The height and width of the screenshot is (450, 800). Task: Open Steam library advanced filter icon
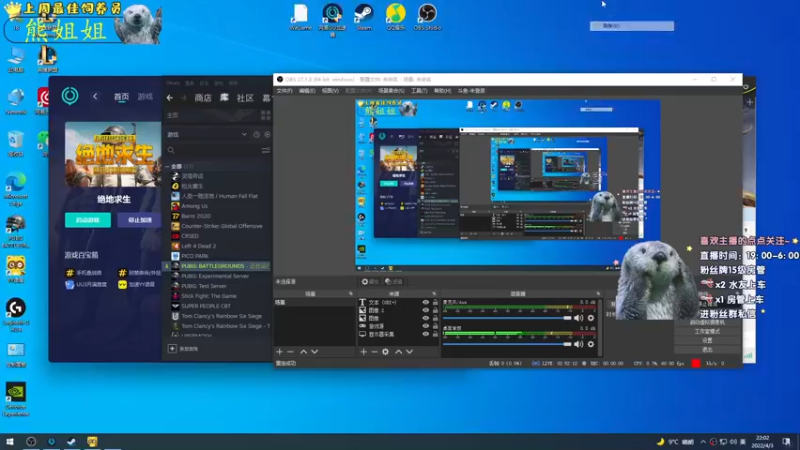coord(266,151)
